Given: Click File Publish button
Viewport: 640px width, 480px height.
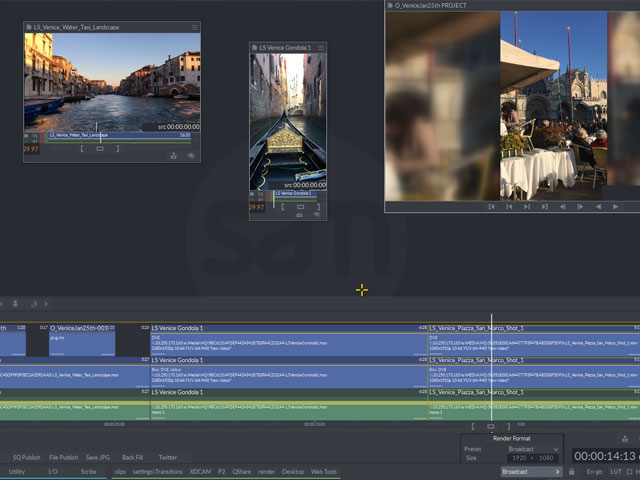Looking at the screenshot, I should pyautogui.click(x=63, y=458).
